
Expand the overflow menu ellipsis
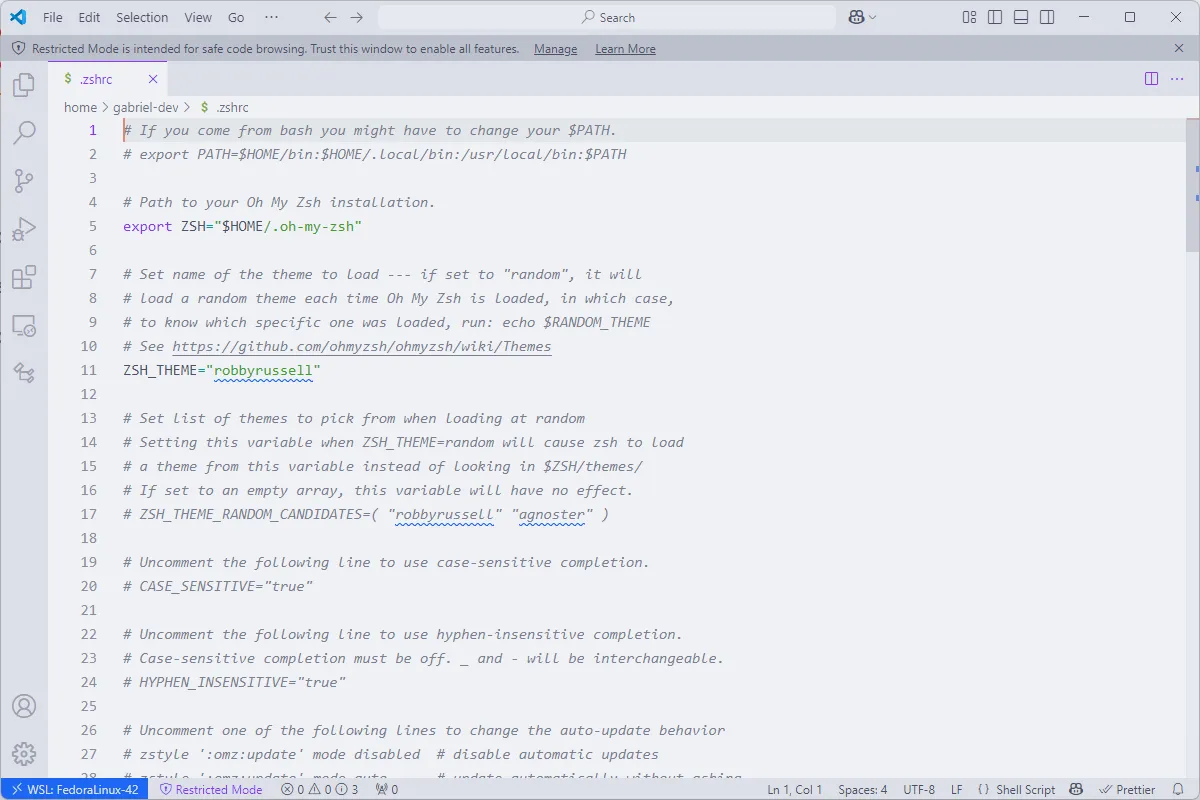272,17
